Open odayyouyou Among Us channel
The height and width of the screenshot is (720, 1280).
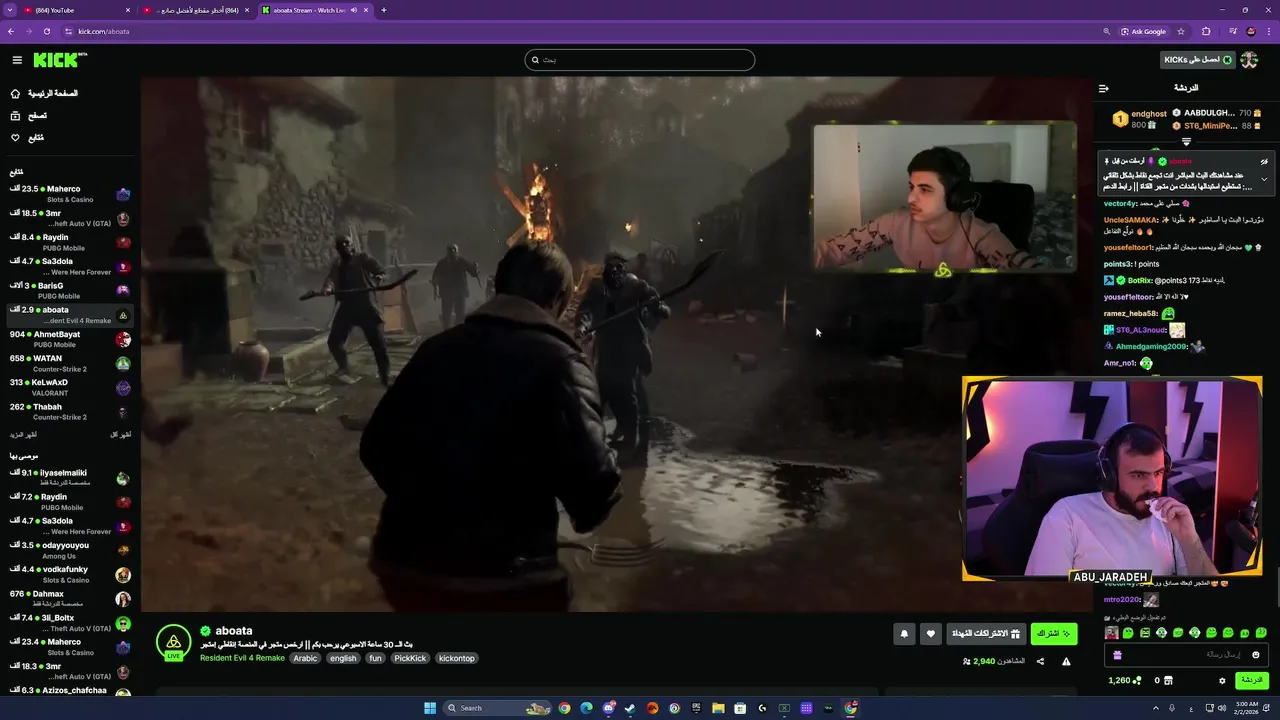click(70, 550)
